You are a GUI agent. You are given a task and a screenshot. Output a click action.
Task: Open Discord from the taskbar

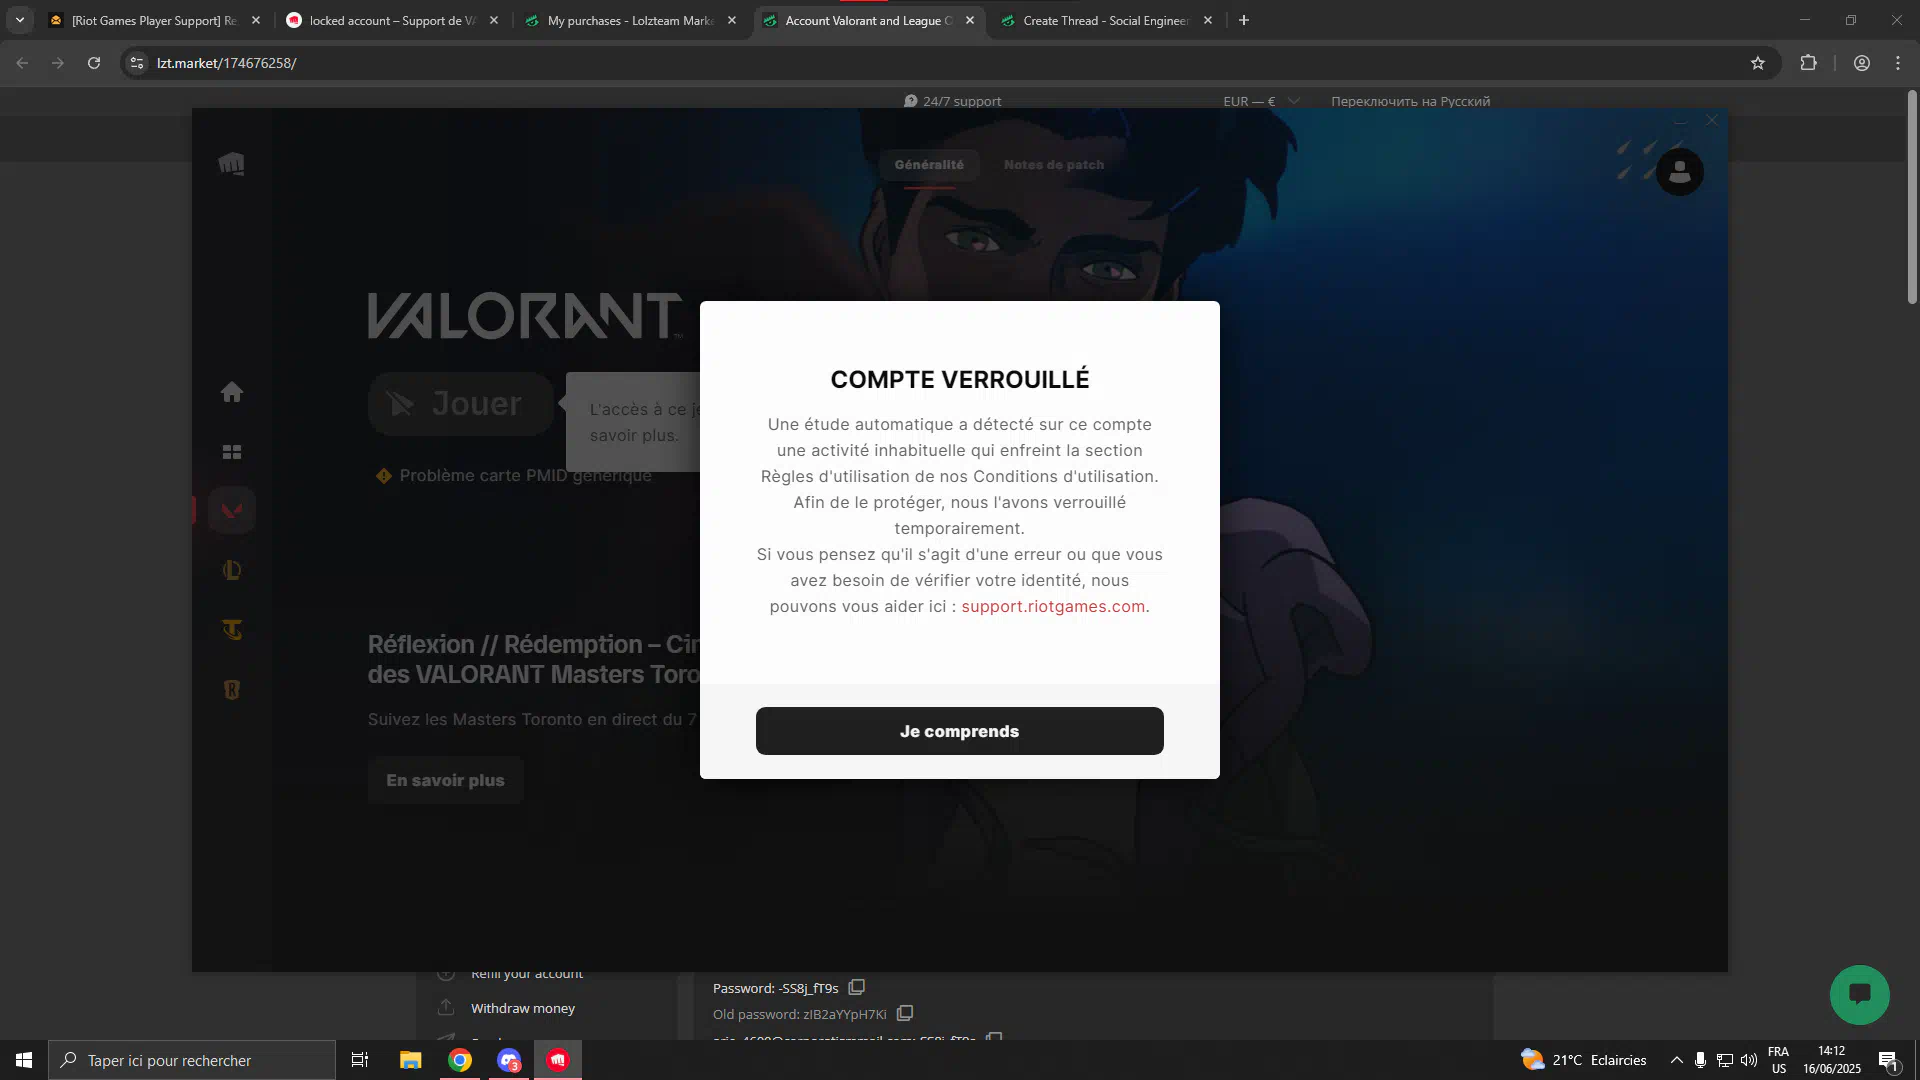point(509,1060)
